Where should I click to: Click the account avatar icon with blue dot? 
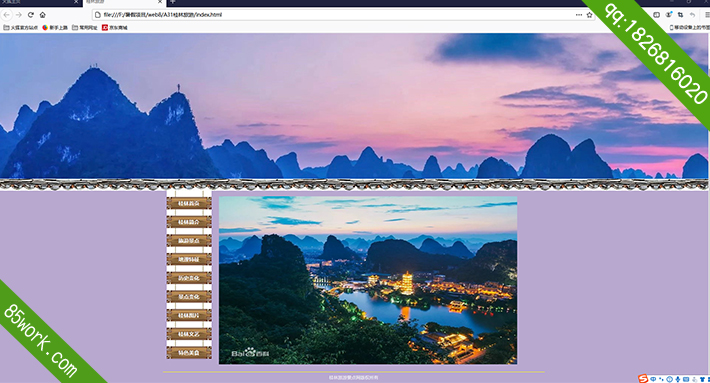669,15
